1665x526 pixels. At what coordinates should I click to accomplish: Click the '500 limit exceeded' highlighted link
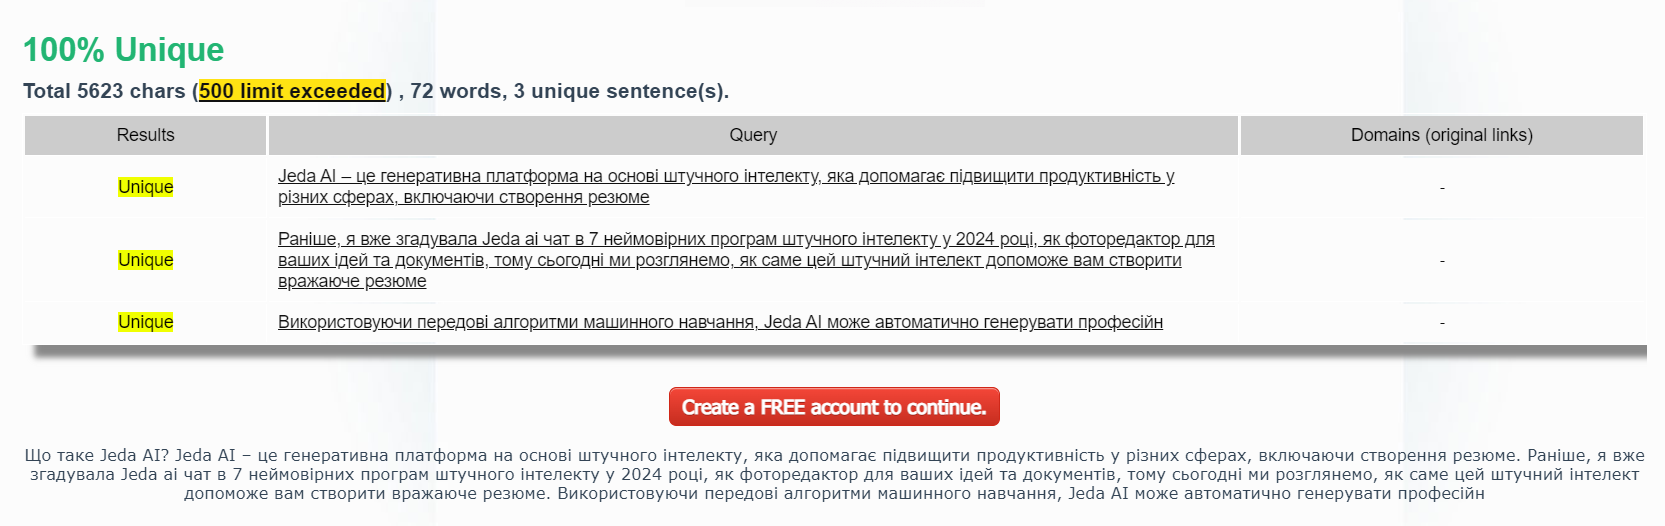click(292, 91)
